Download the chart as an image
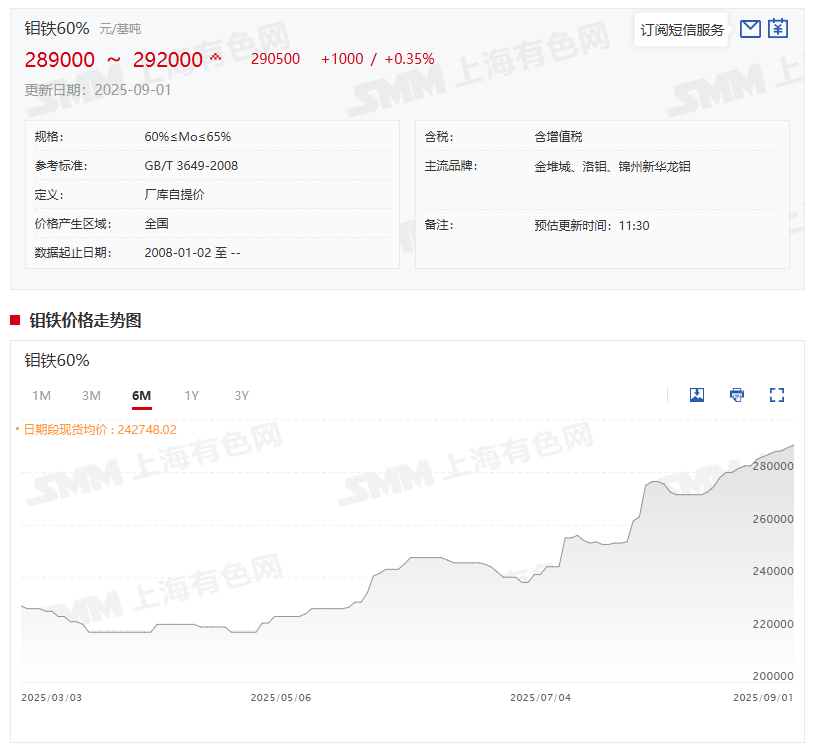The image size is (817, 751). 697,395
